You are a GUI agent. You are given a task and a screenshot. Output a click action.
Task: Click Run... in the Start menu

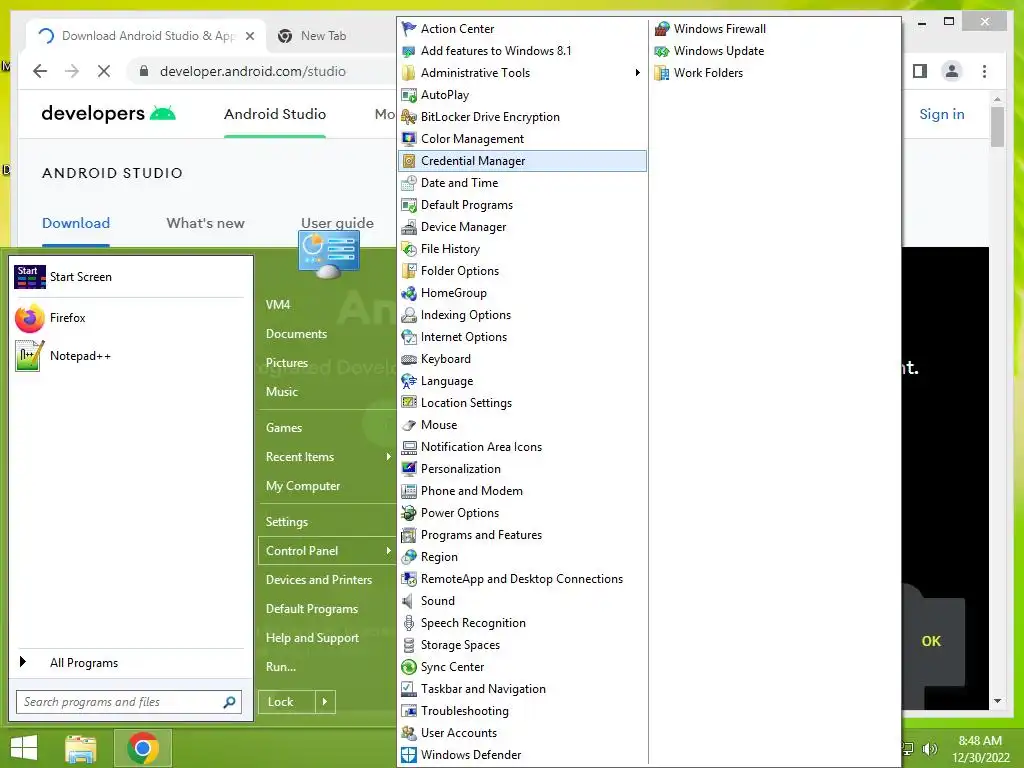coord(281,667)
